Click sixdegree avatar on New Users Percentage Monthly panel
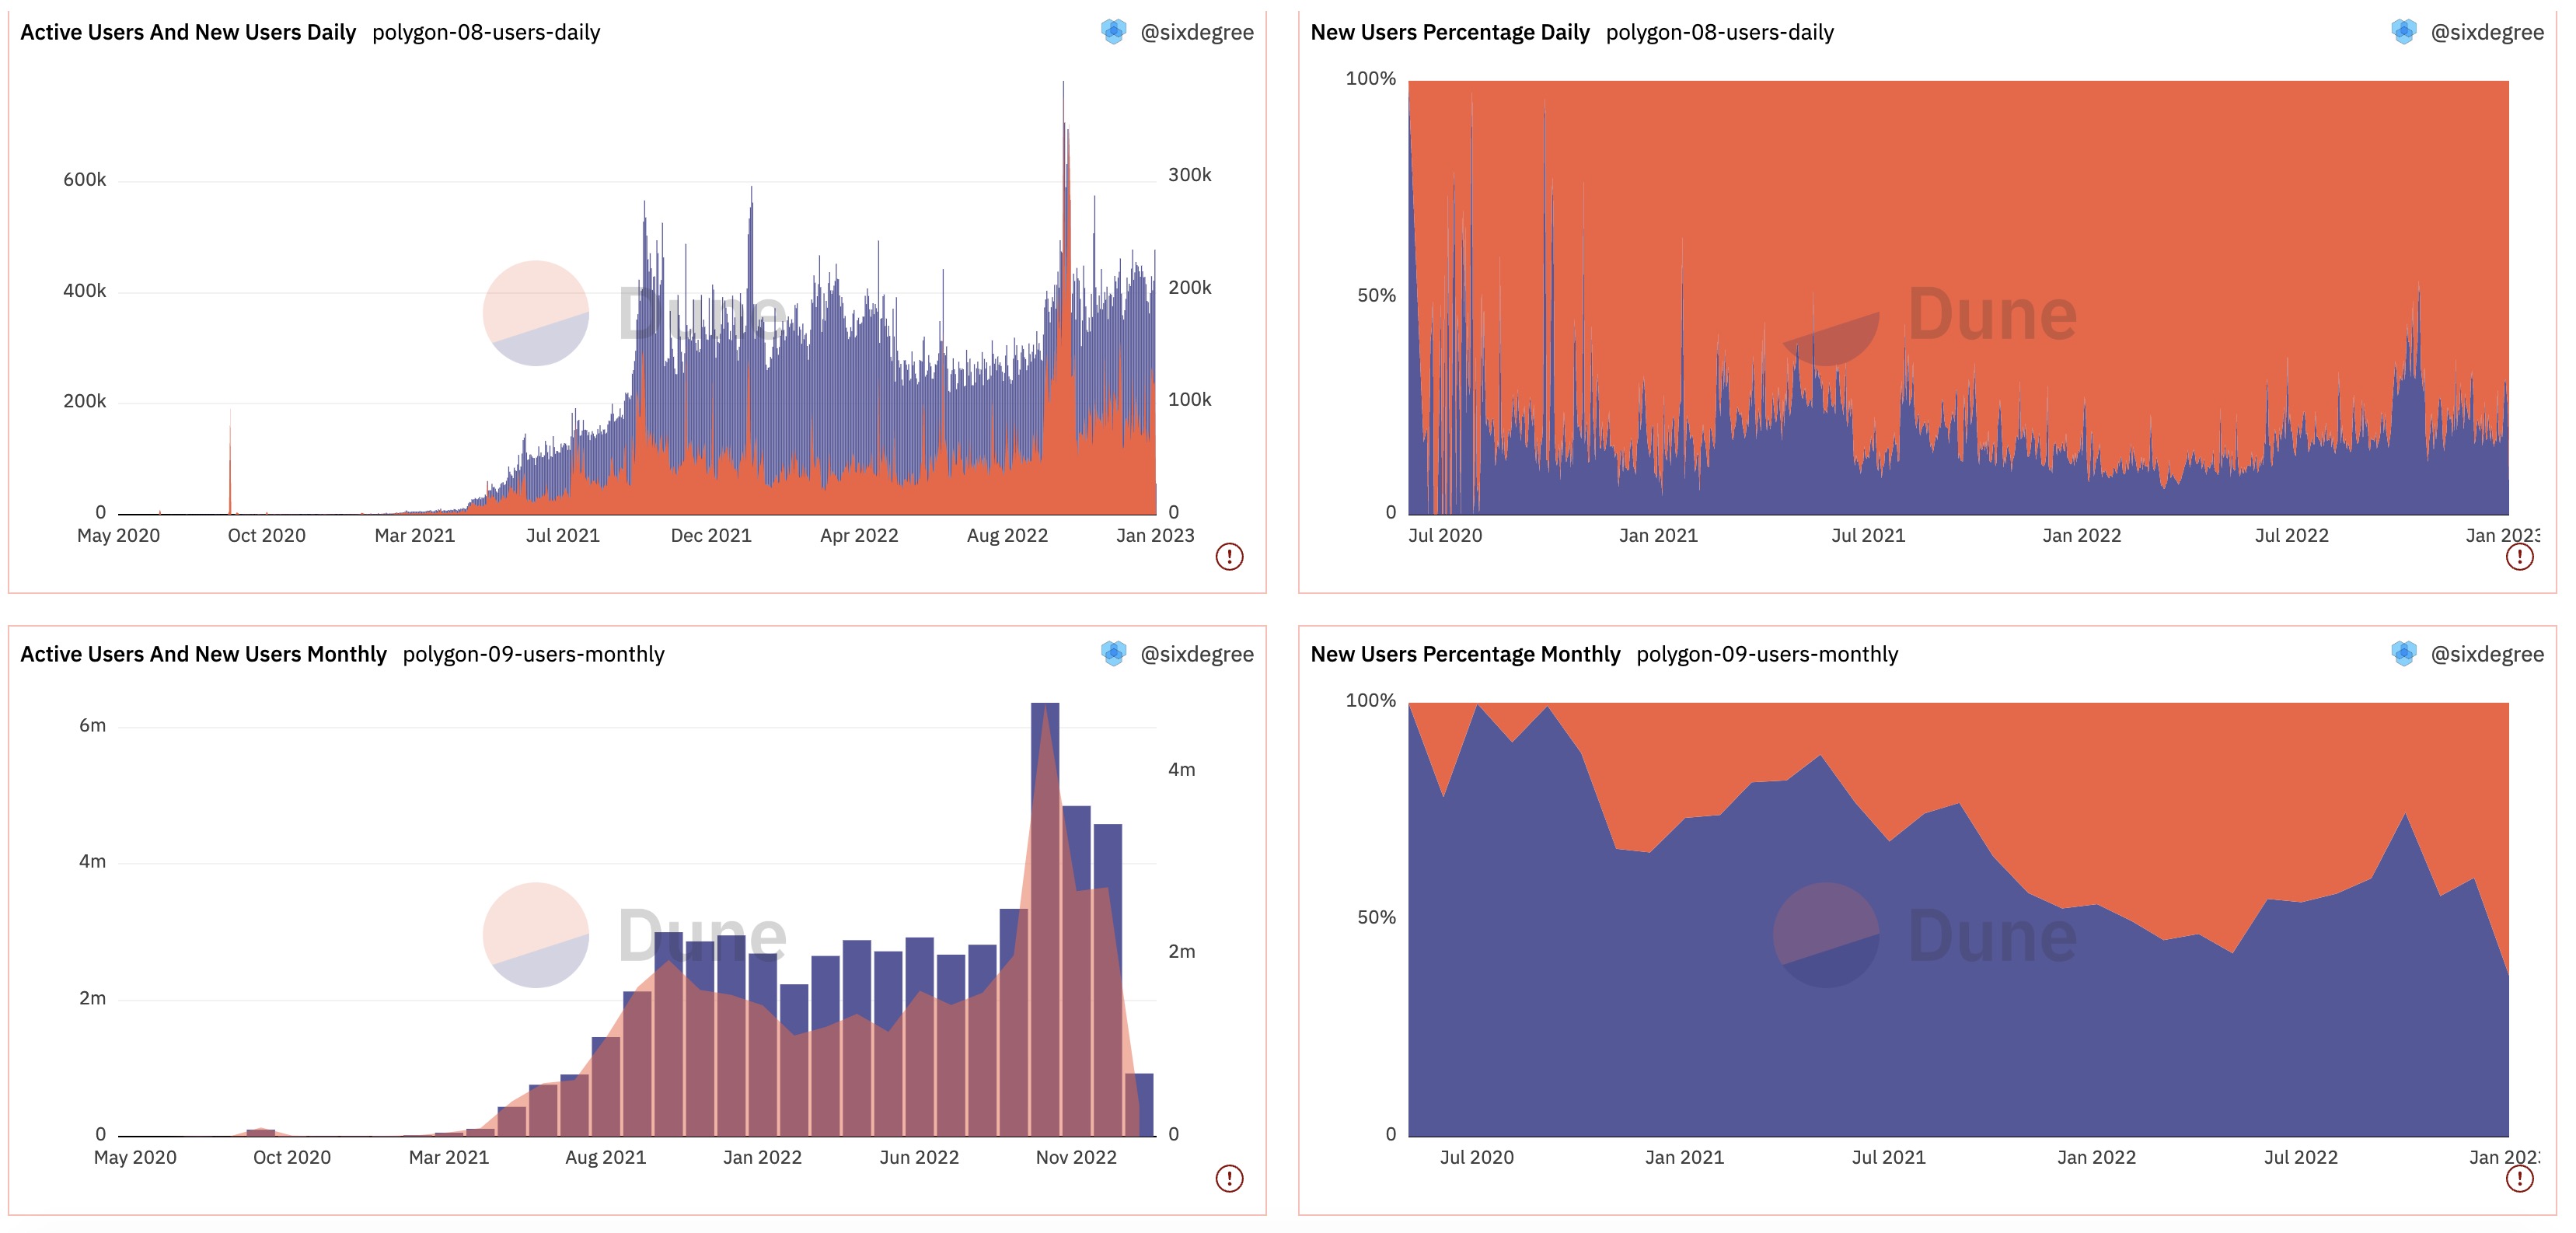Viewport: 2576px width, 1233px height. (x=2403, y=654)
